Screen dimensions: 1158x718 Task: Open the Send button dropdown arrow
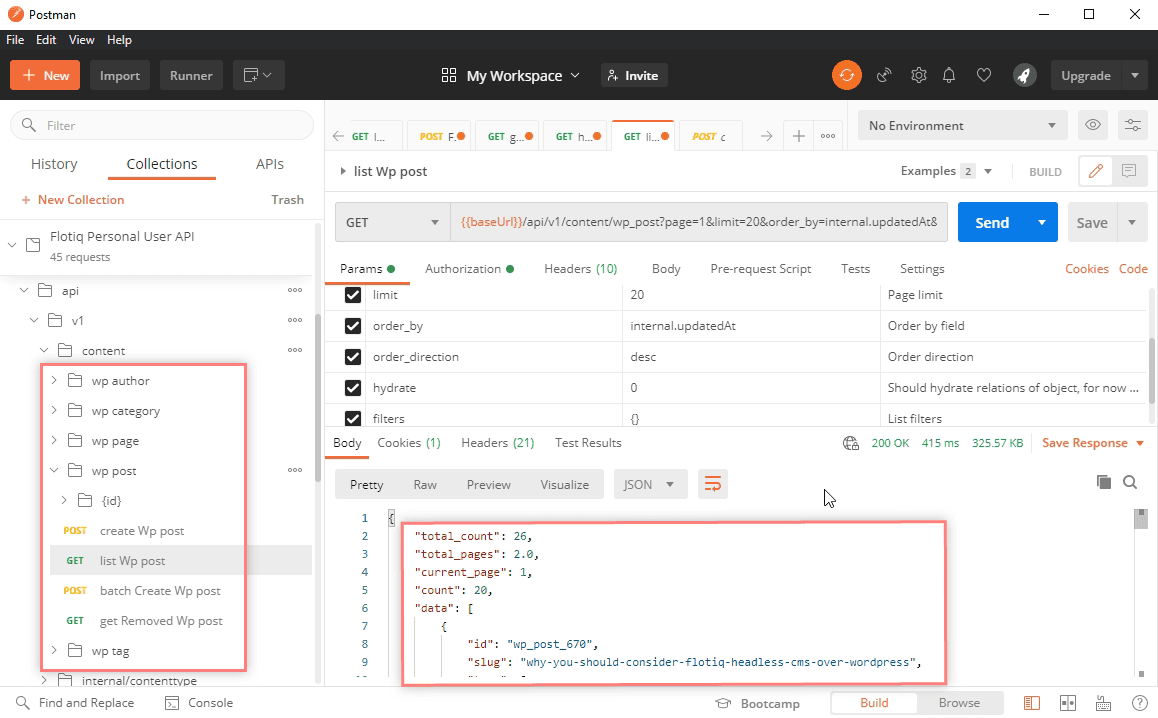click(1042, 222)
